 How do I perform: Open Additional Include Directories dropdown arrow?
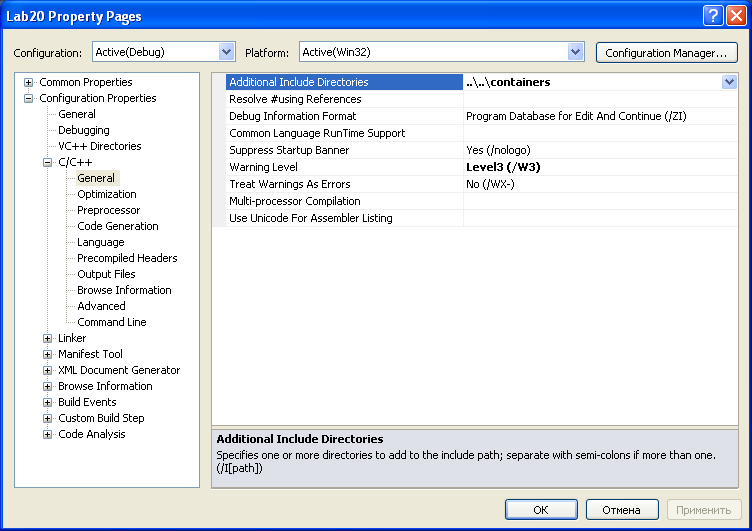(x=729, y=82)
